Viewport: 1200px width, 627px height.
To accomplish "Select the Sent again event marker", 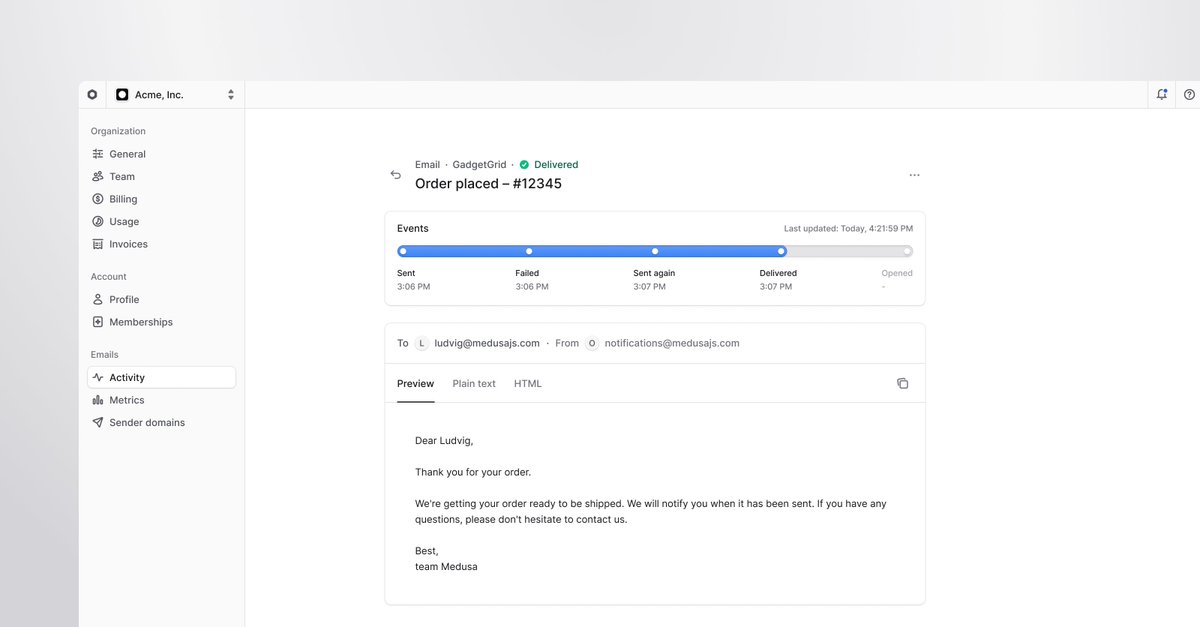I will point(655,251).
